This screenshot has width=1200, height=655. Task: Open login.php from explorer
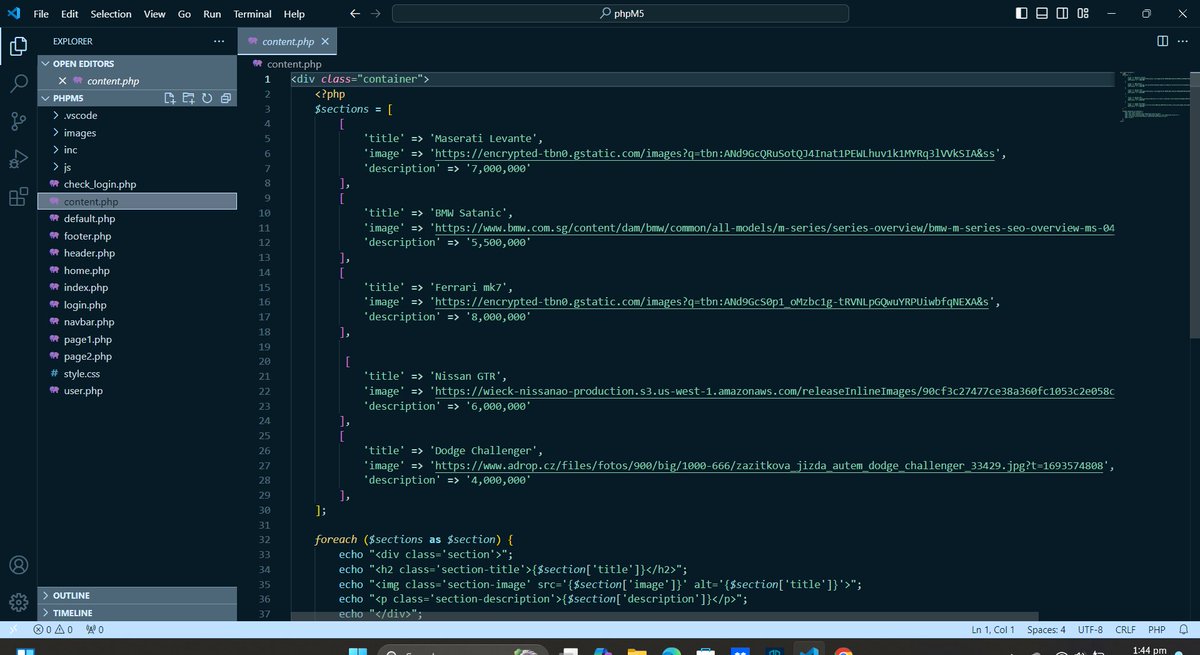(137, 305)
